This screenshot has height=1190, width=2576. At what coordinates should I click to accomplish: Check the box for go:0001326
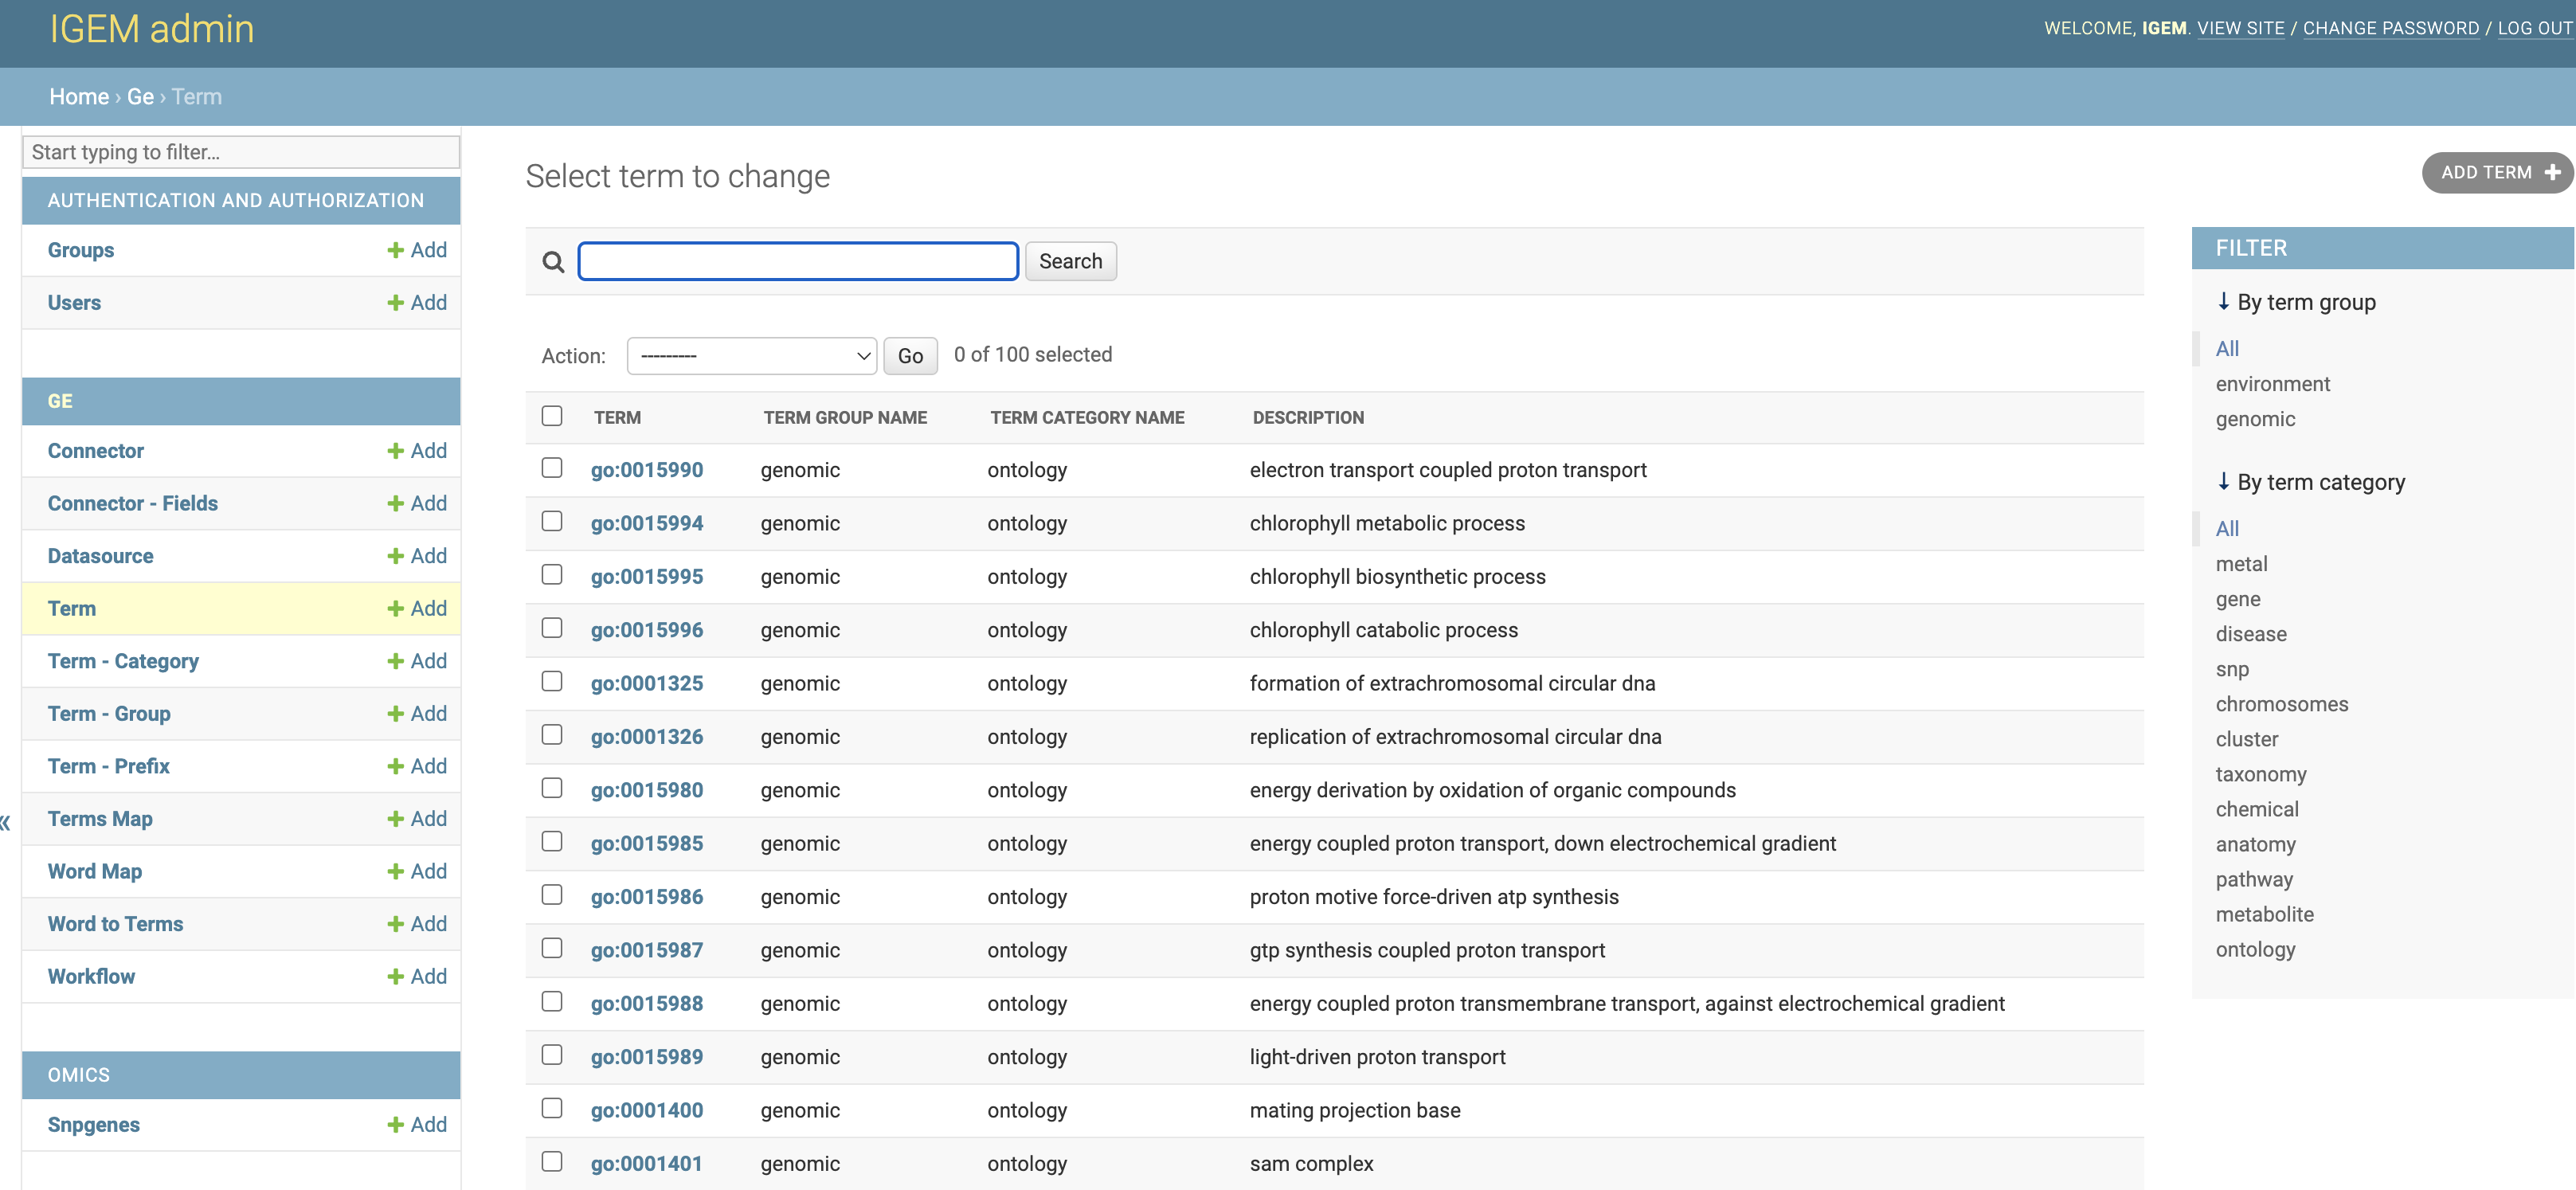click(552, 735)
